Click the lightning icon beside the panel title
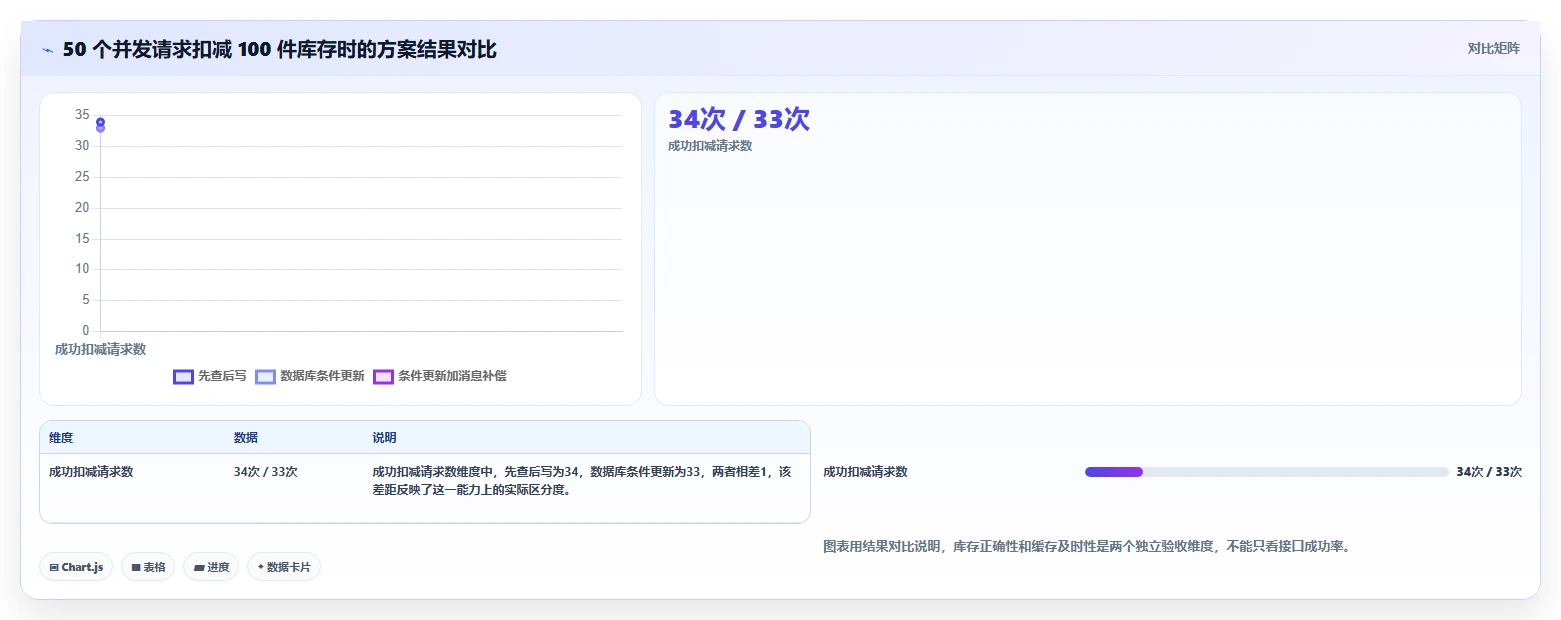Screen dimensions: 1561x620 pos(48,50)
